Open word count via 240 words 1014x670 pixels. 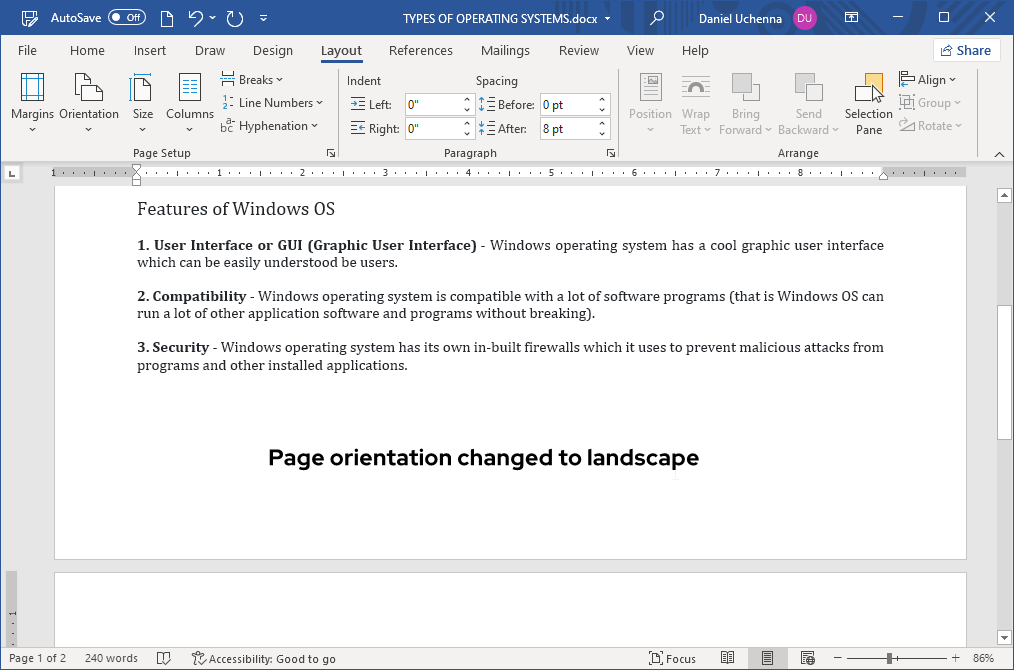pyautogui.click(x=110, y=658)
